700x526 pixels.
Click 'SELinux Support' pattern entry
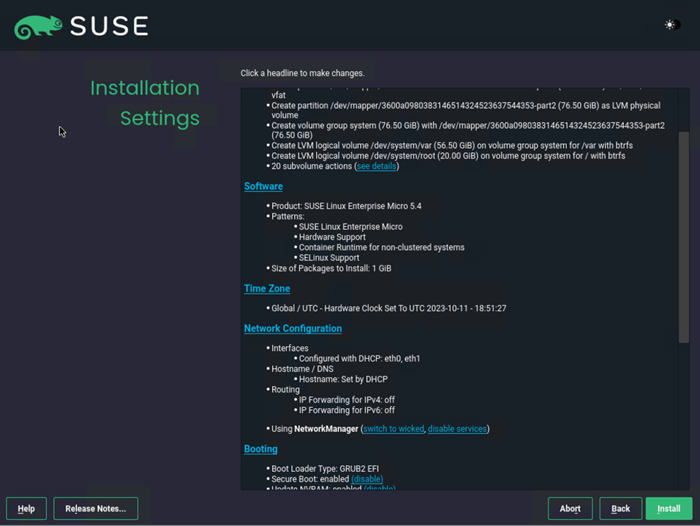[329, 258]
